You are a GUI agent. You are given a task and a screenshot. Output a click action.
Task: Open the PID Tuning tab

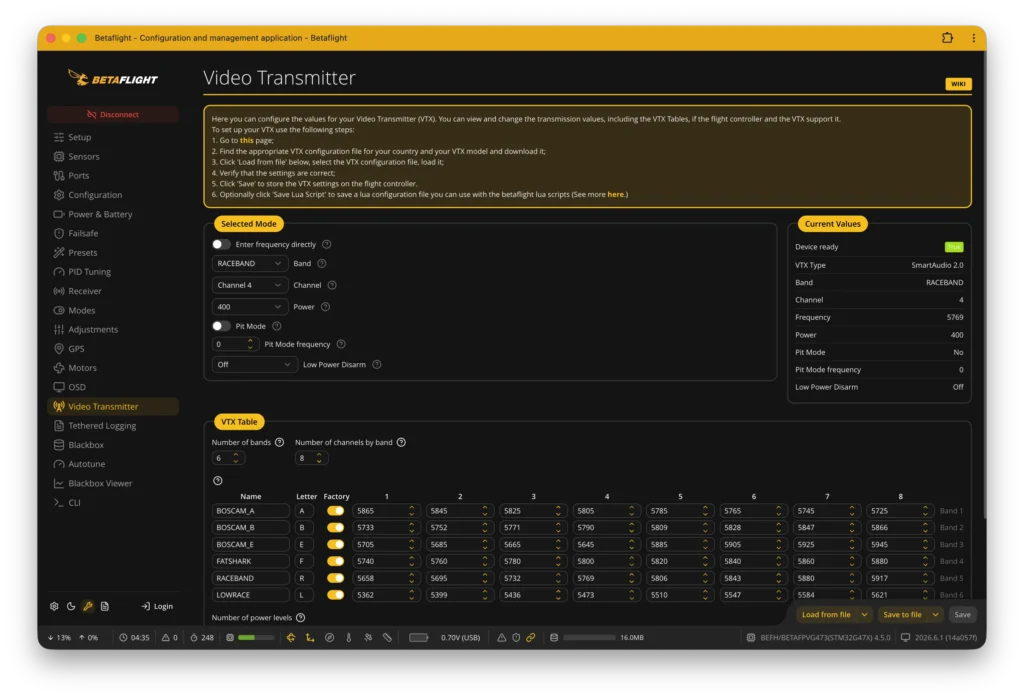coord(113,272)
